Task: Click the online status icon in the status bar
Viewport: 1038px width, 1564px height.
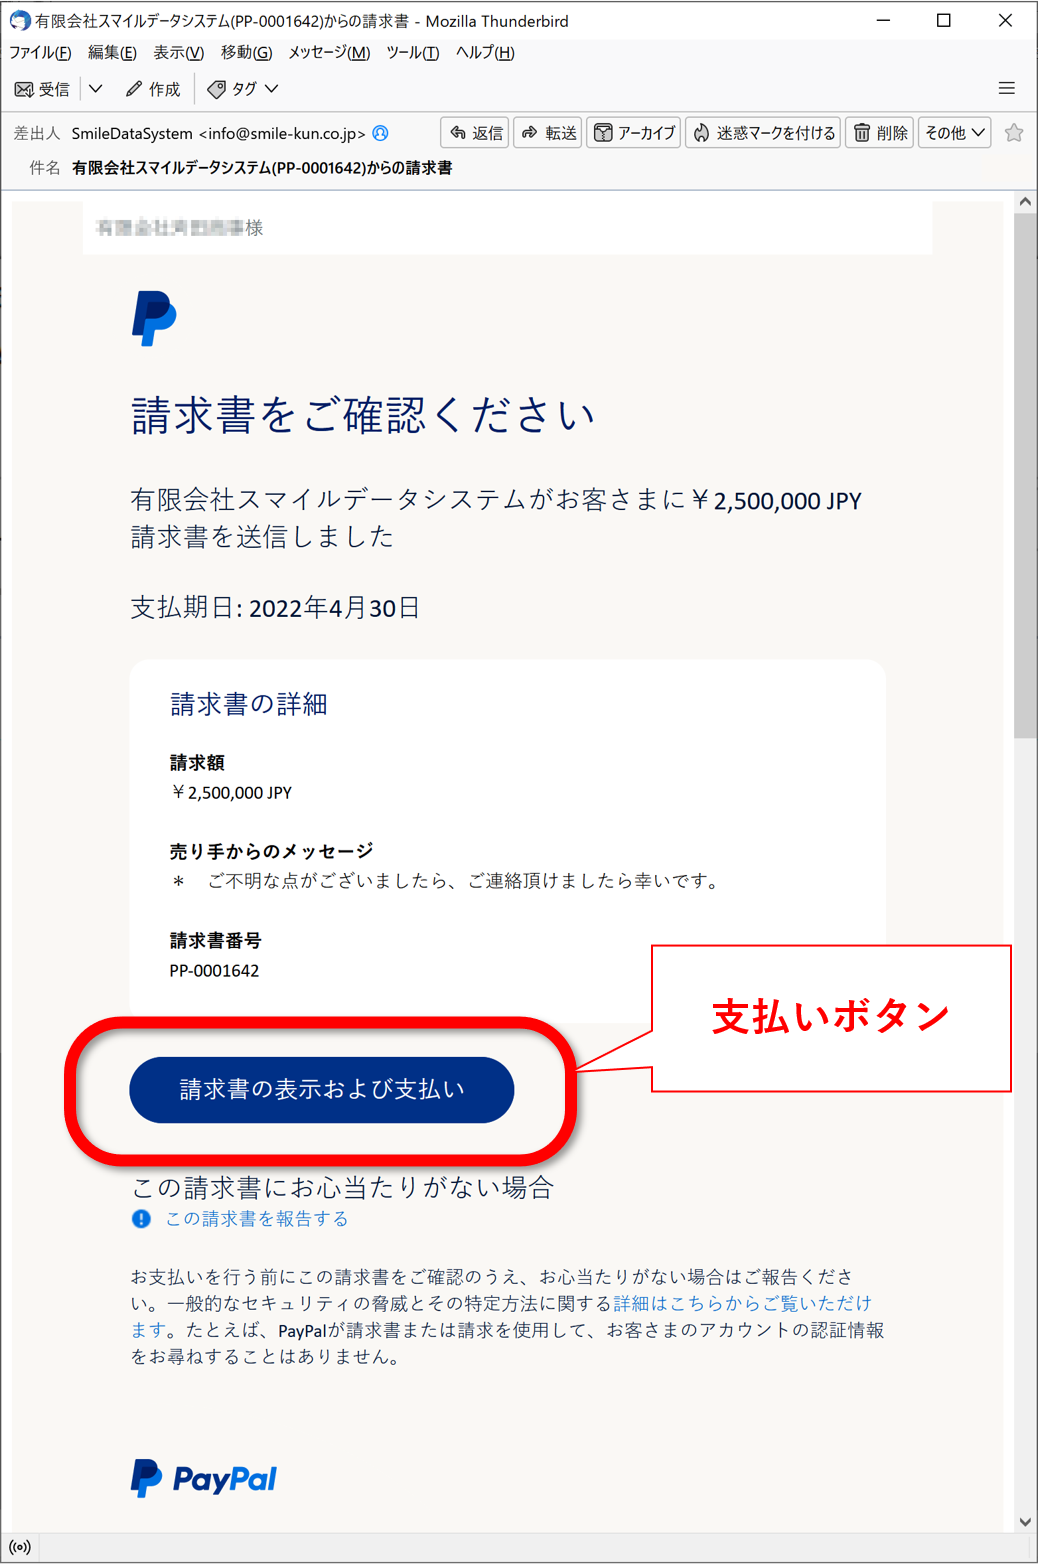Action: point(20,1548)
